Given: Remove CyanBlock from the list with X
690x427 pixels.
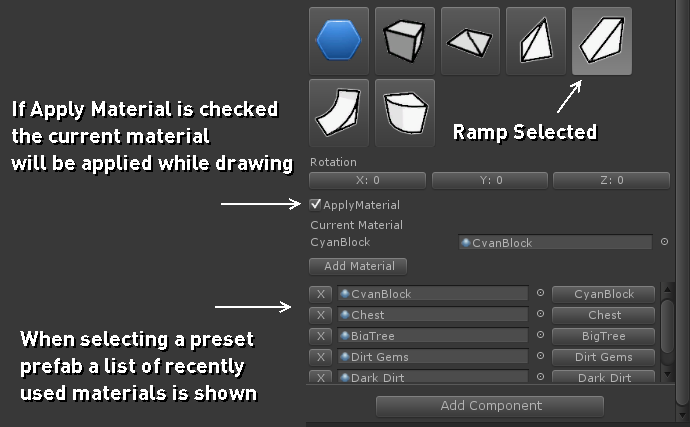Looking at the screenshot, I should coord(321,294).
